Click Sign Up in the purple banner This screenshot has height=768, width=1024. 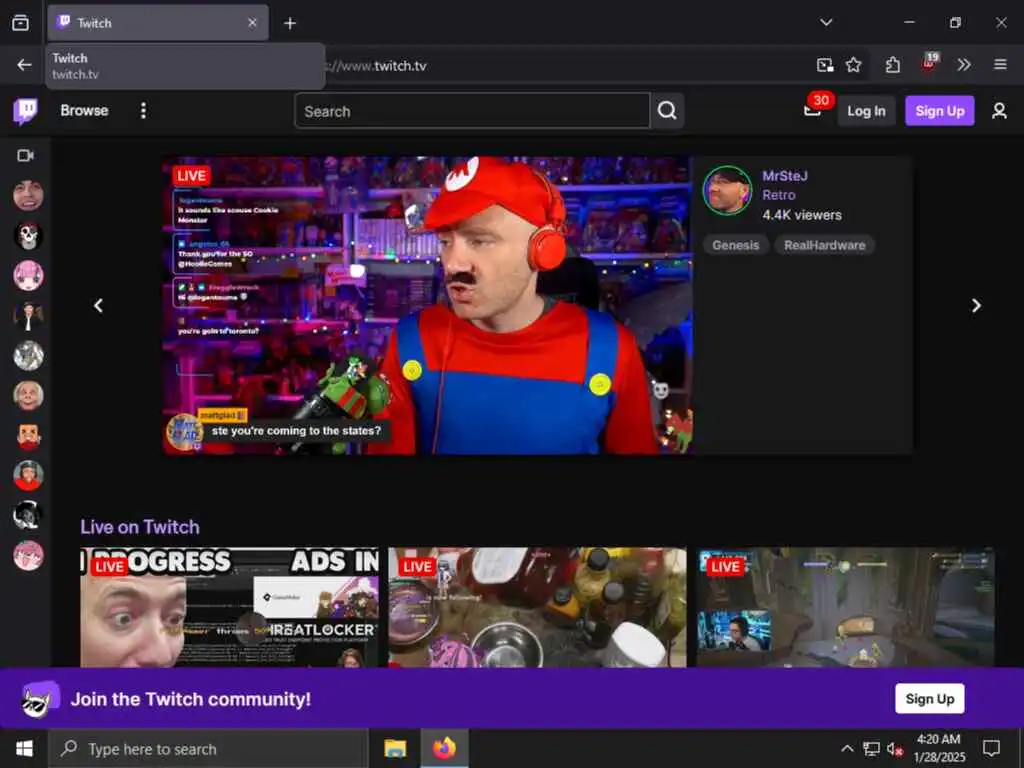coord(929,699)
